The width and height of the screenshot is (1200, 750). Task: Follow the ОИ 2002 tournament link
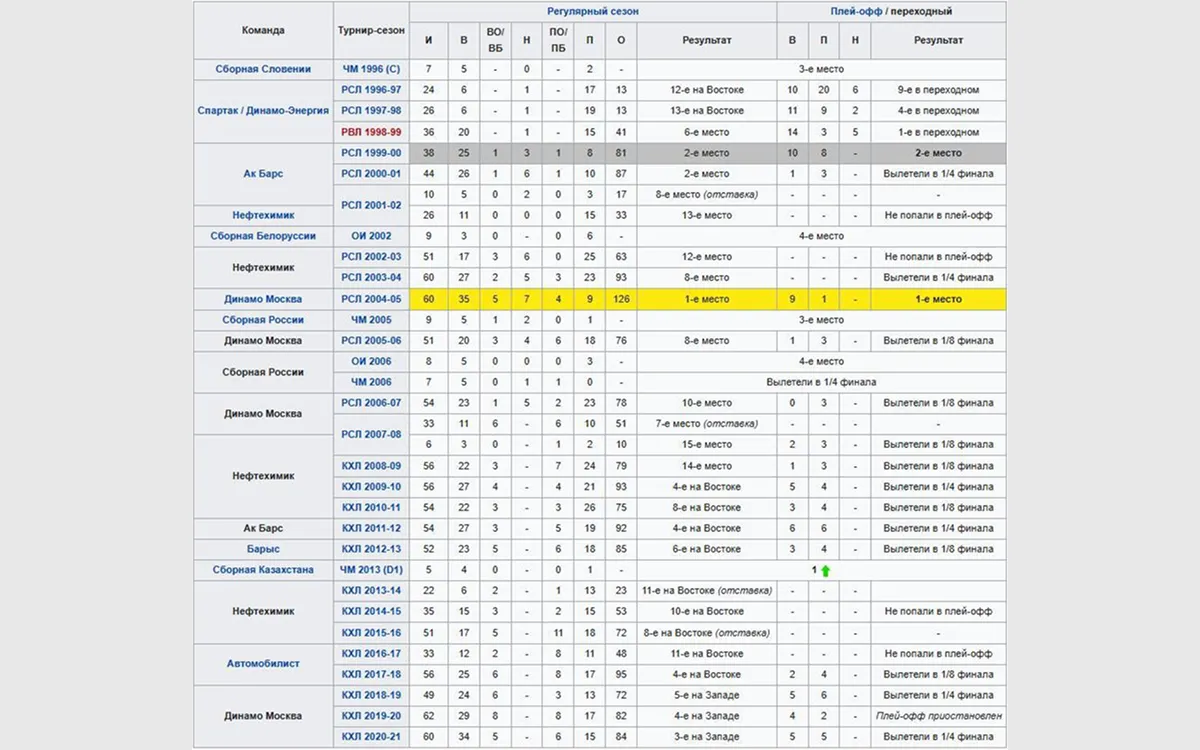(371, 236)
